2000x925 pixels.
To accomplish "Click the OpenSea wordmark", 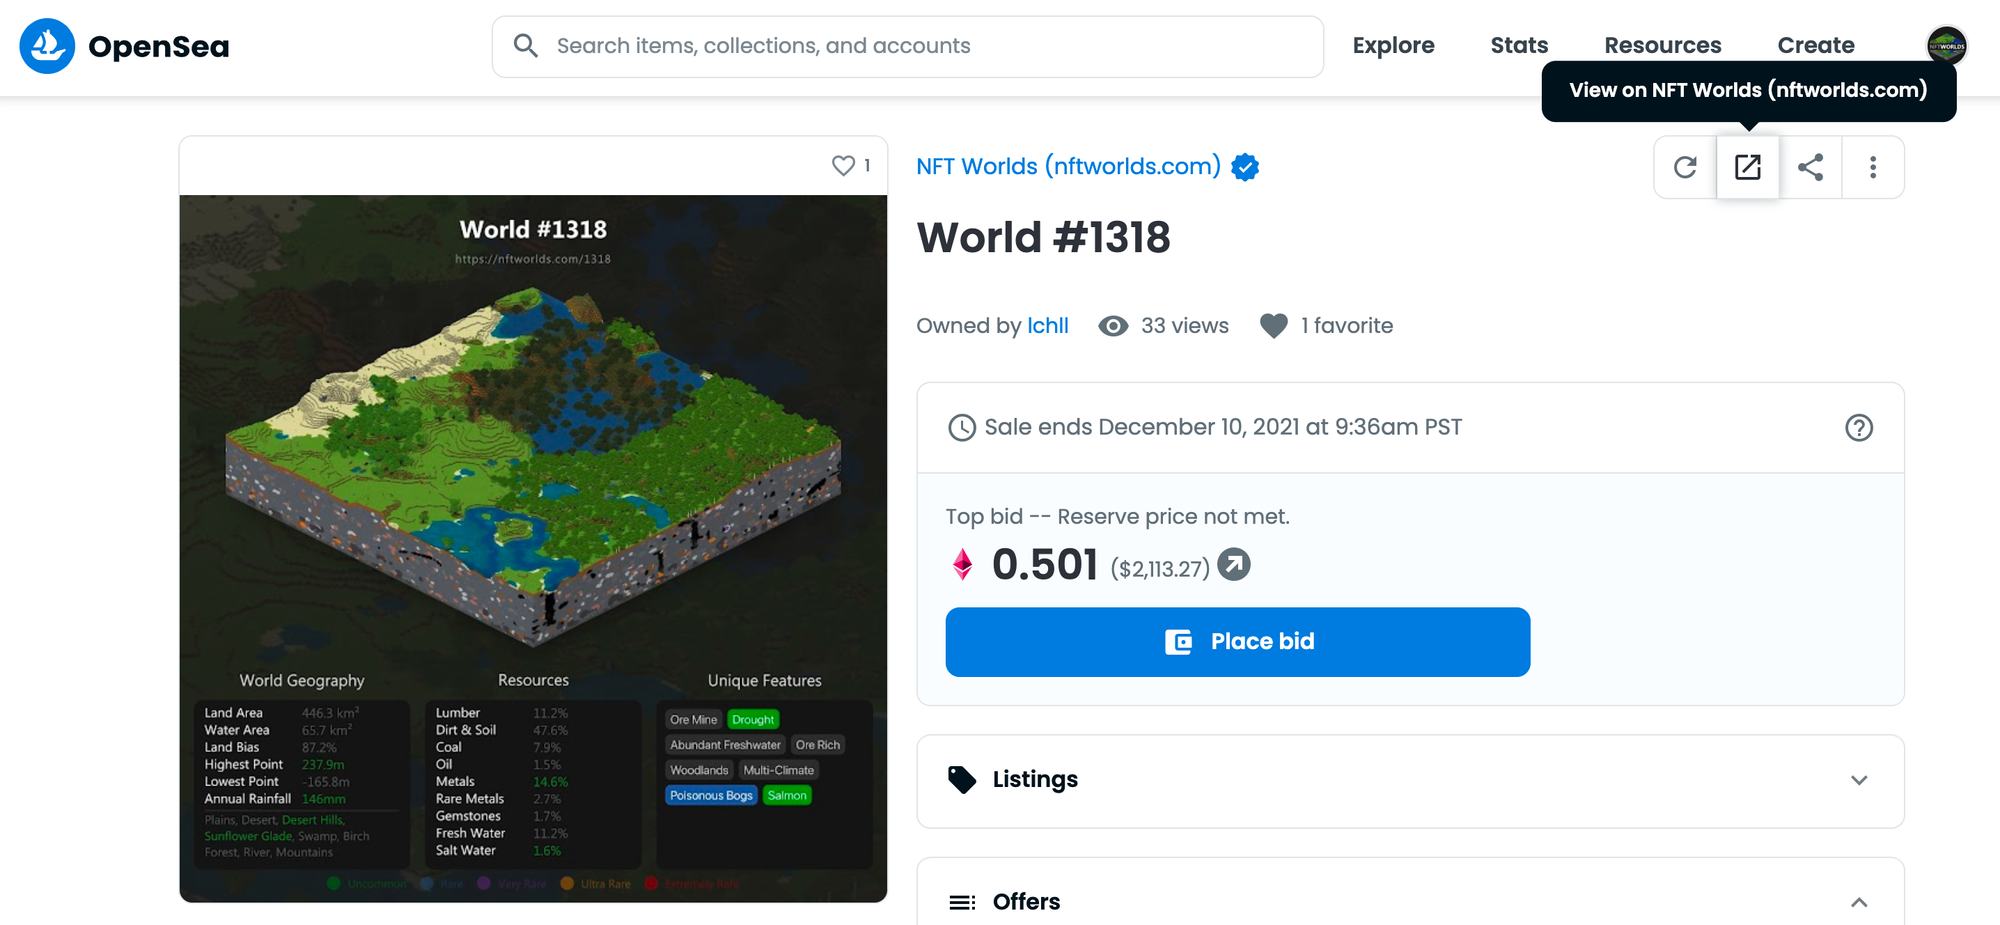I will click(x=159, y=47).
